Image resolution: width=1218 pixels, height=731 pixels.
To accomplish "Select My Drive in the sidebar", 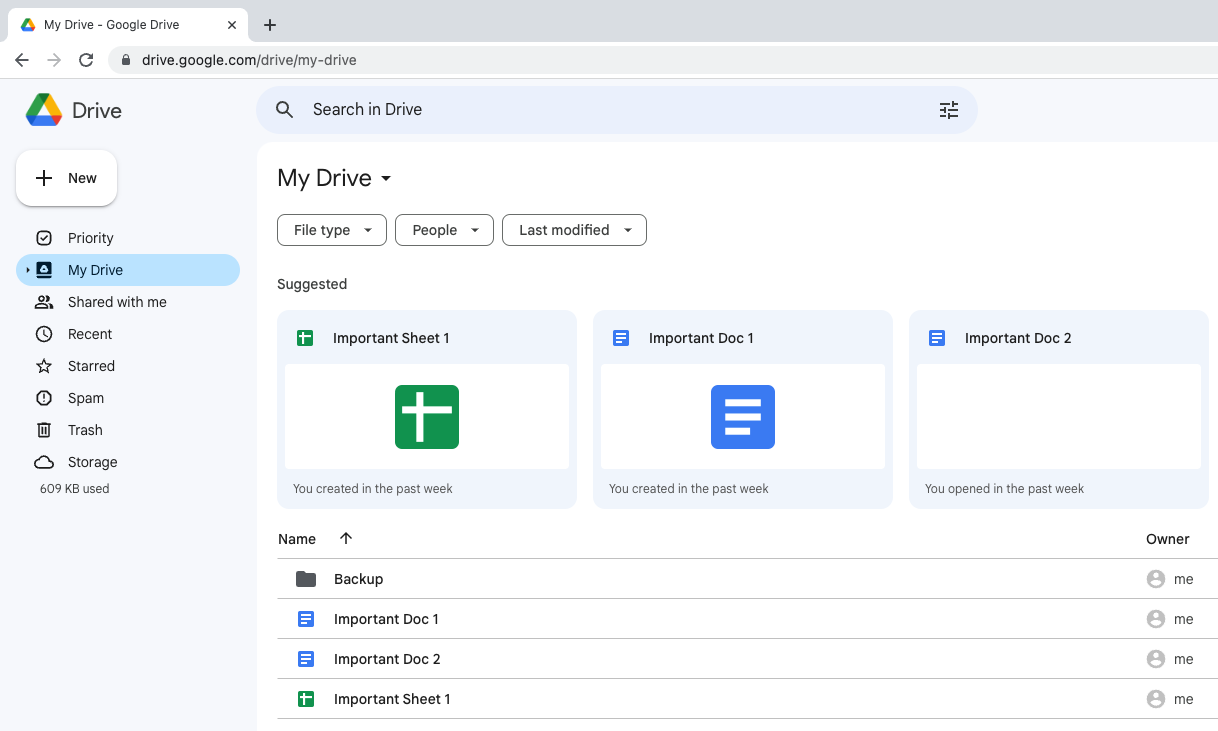I will (x=128, y=270).
